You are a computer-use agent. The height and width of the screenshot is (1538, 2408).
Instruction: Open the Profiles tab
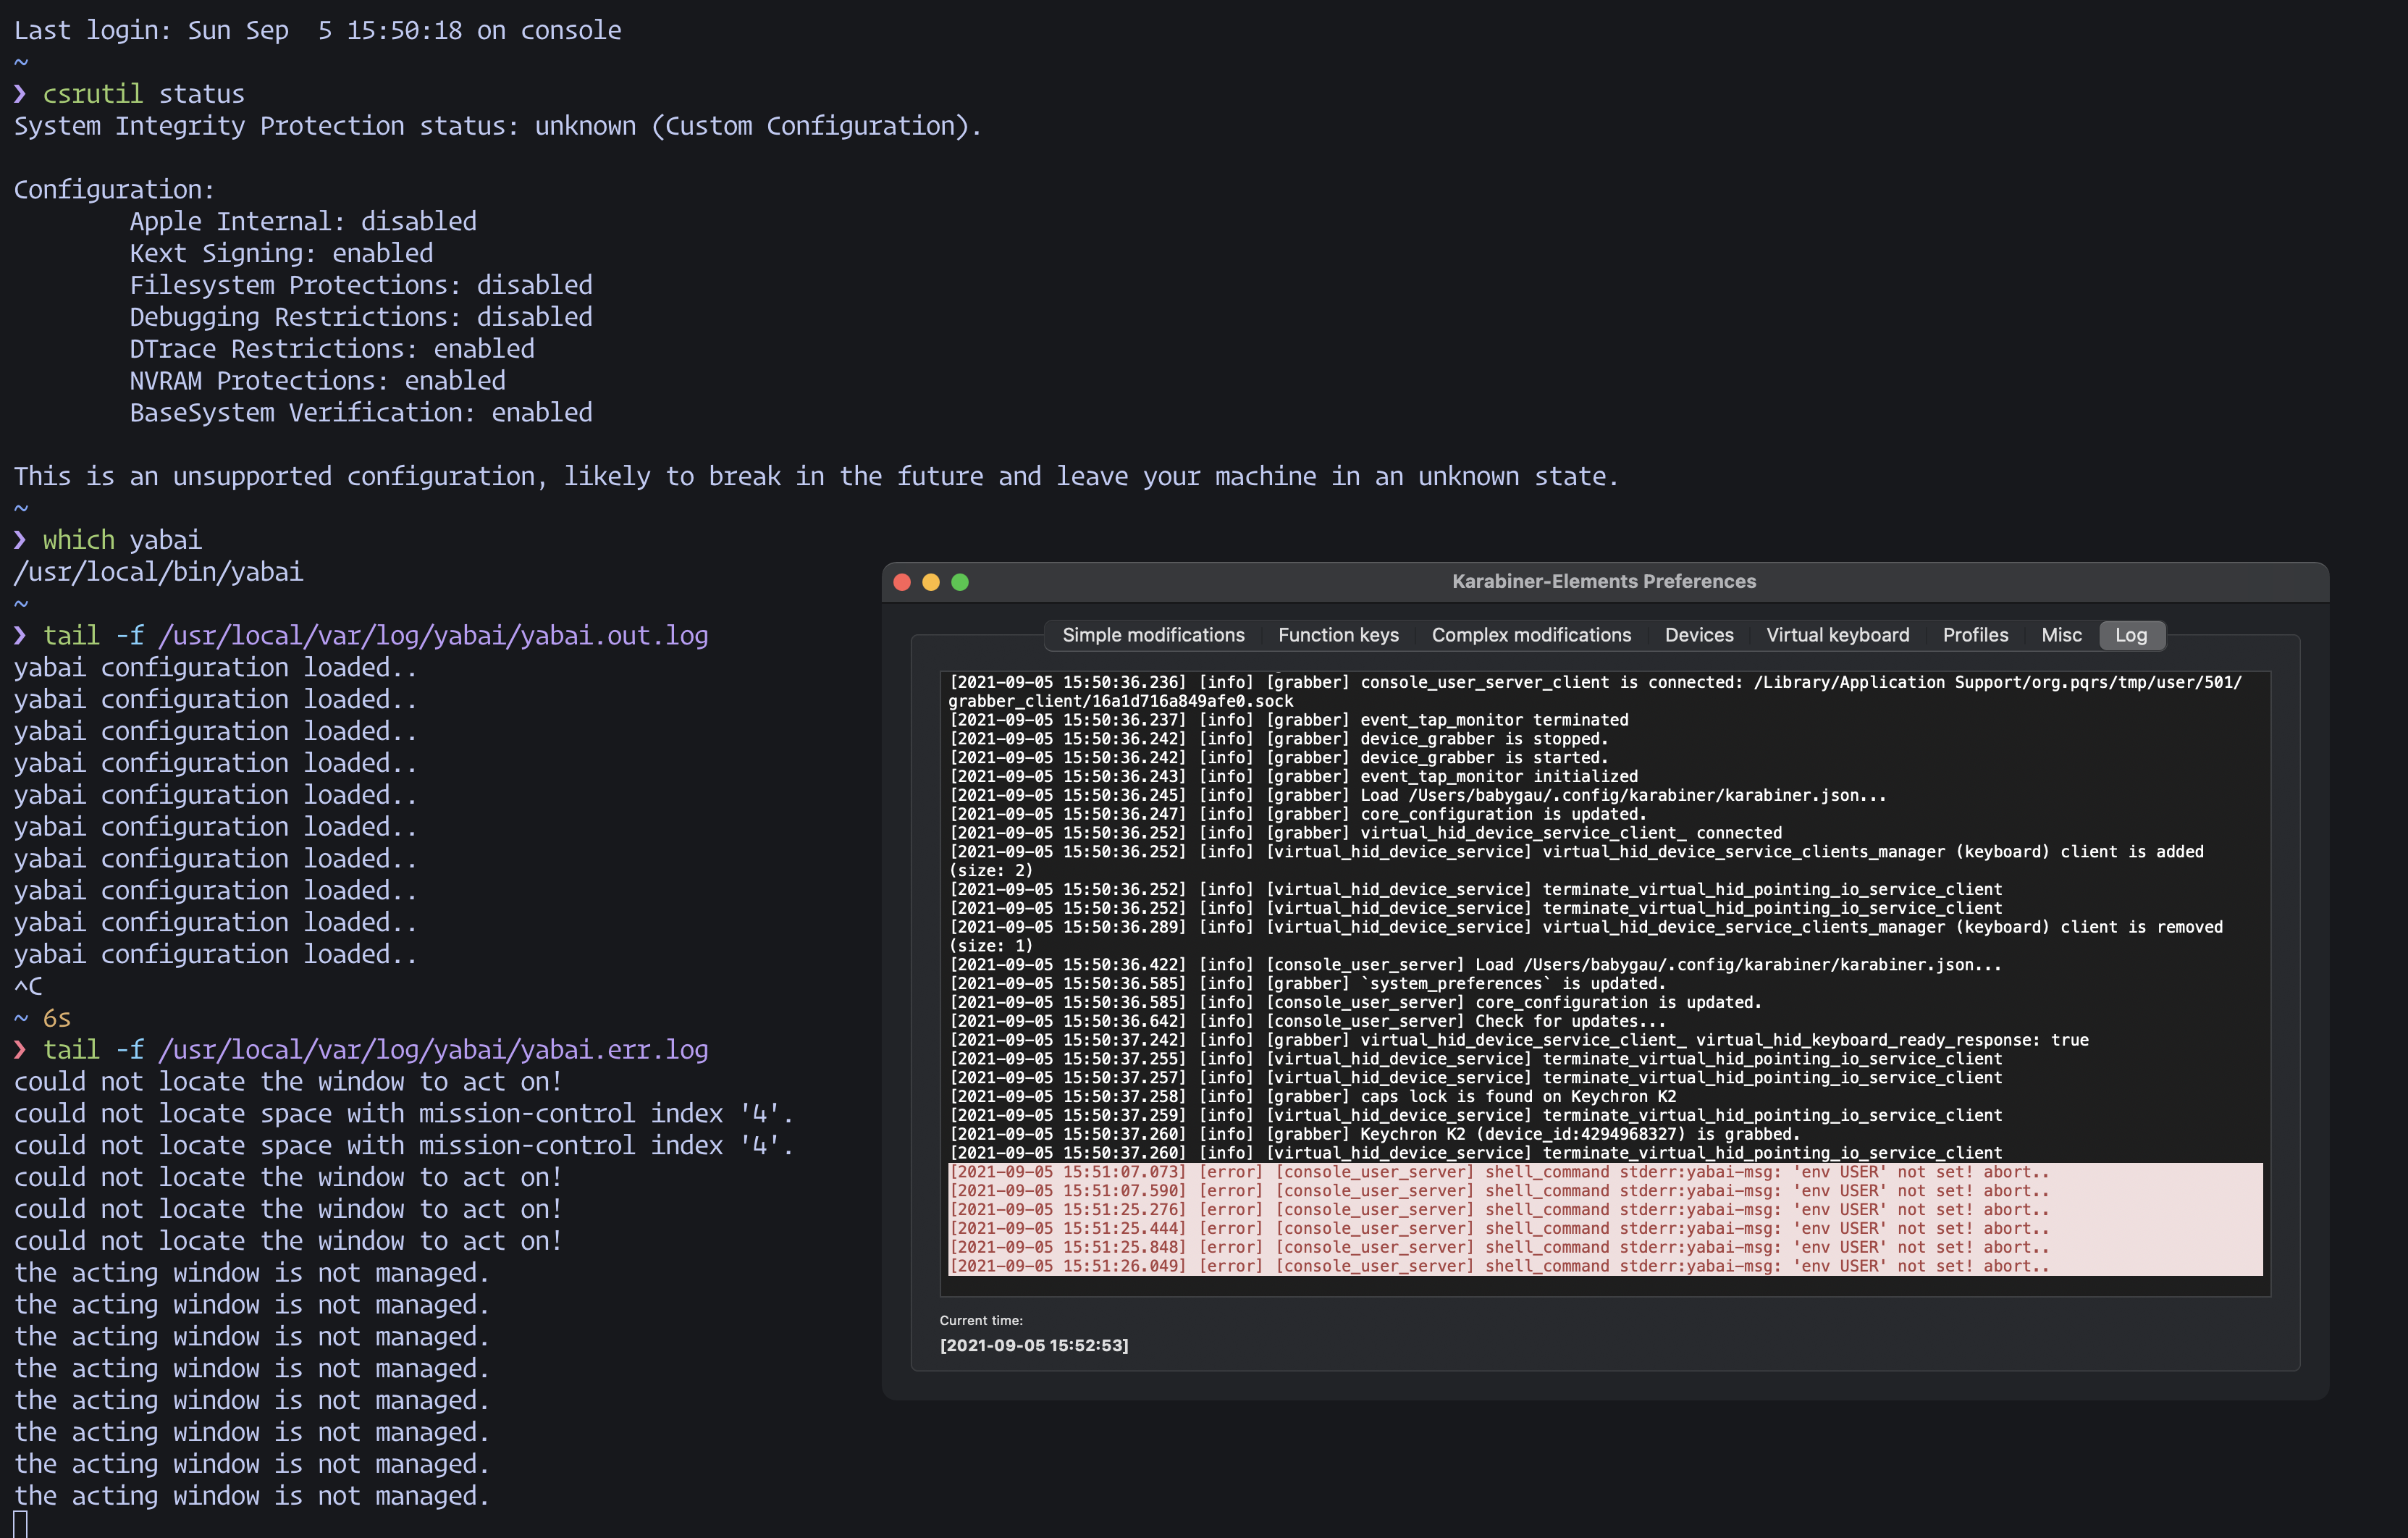1975,635
